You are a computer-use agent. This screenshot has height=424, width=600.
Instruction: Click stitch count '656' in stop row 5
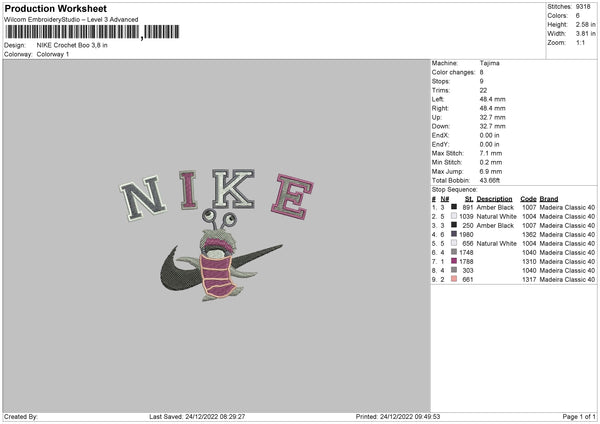(468, 243)
